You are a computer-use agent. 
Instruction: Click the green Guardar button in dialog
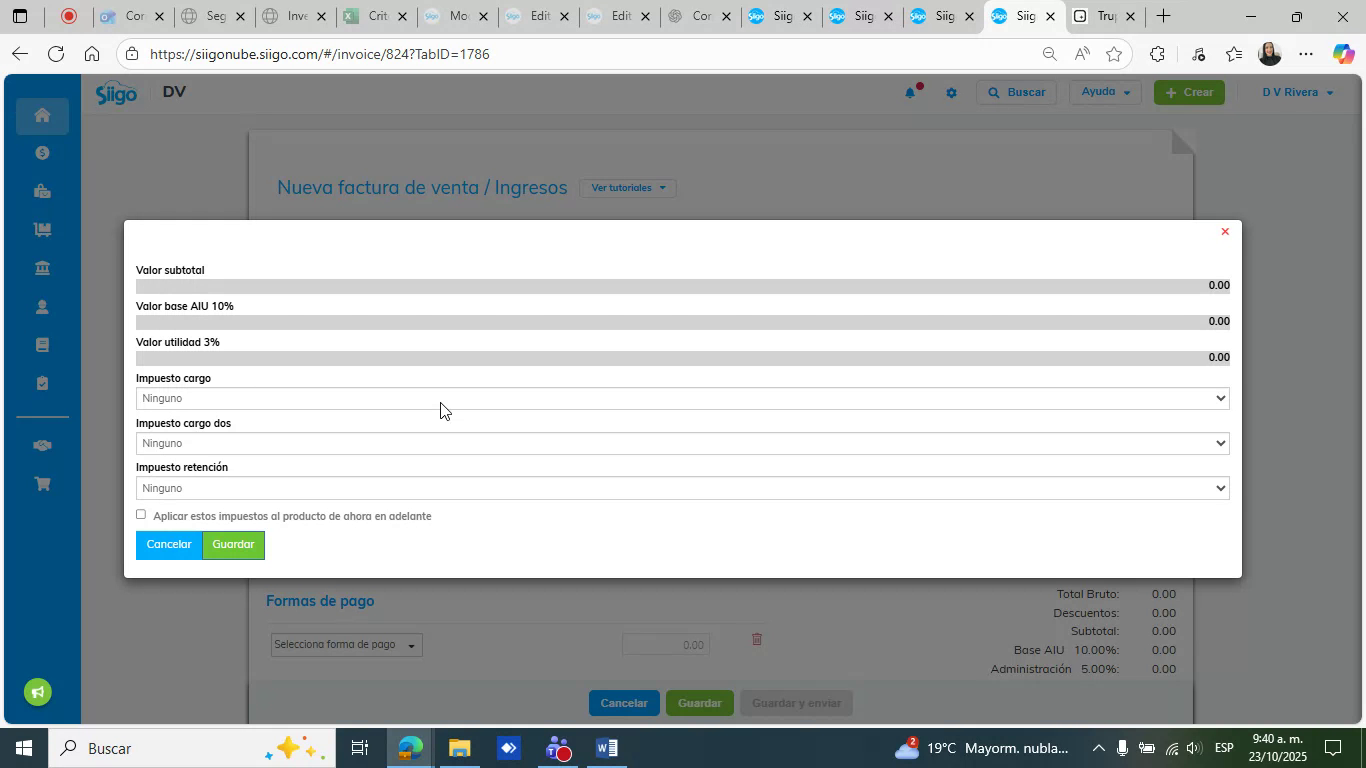pos(233,545)
